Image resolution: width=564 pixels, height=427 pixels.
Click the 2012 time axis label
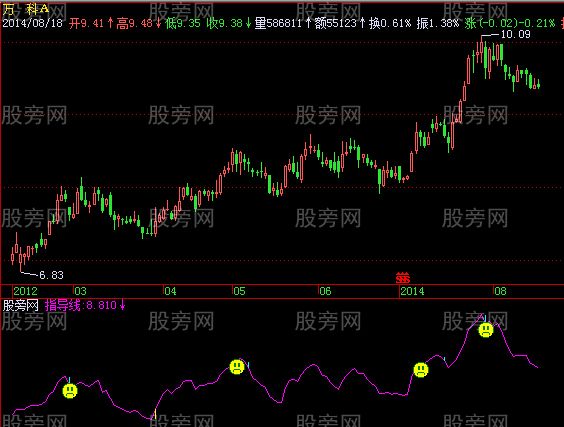tap(25, 291)
